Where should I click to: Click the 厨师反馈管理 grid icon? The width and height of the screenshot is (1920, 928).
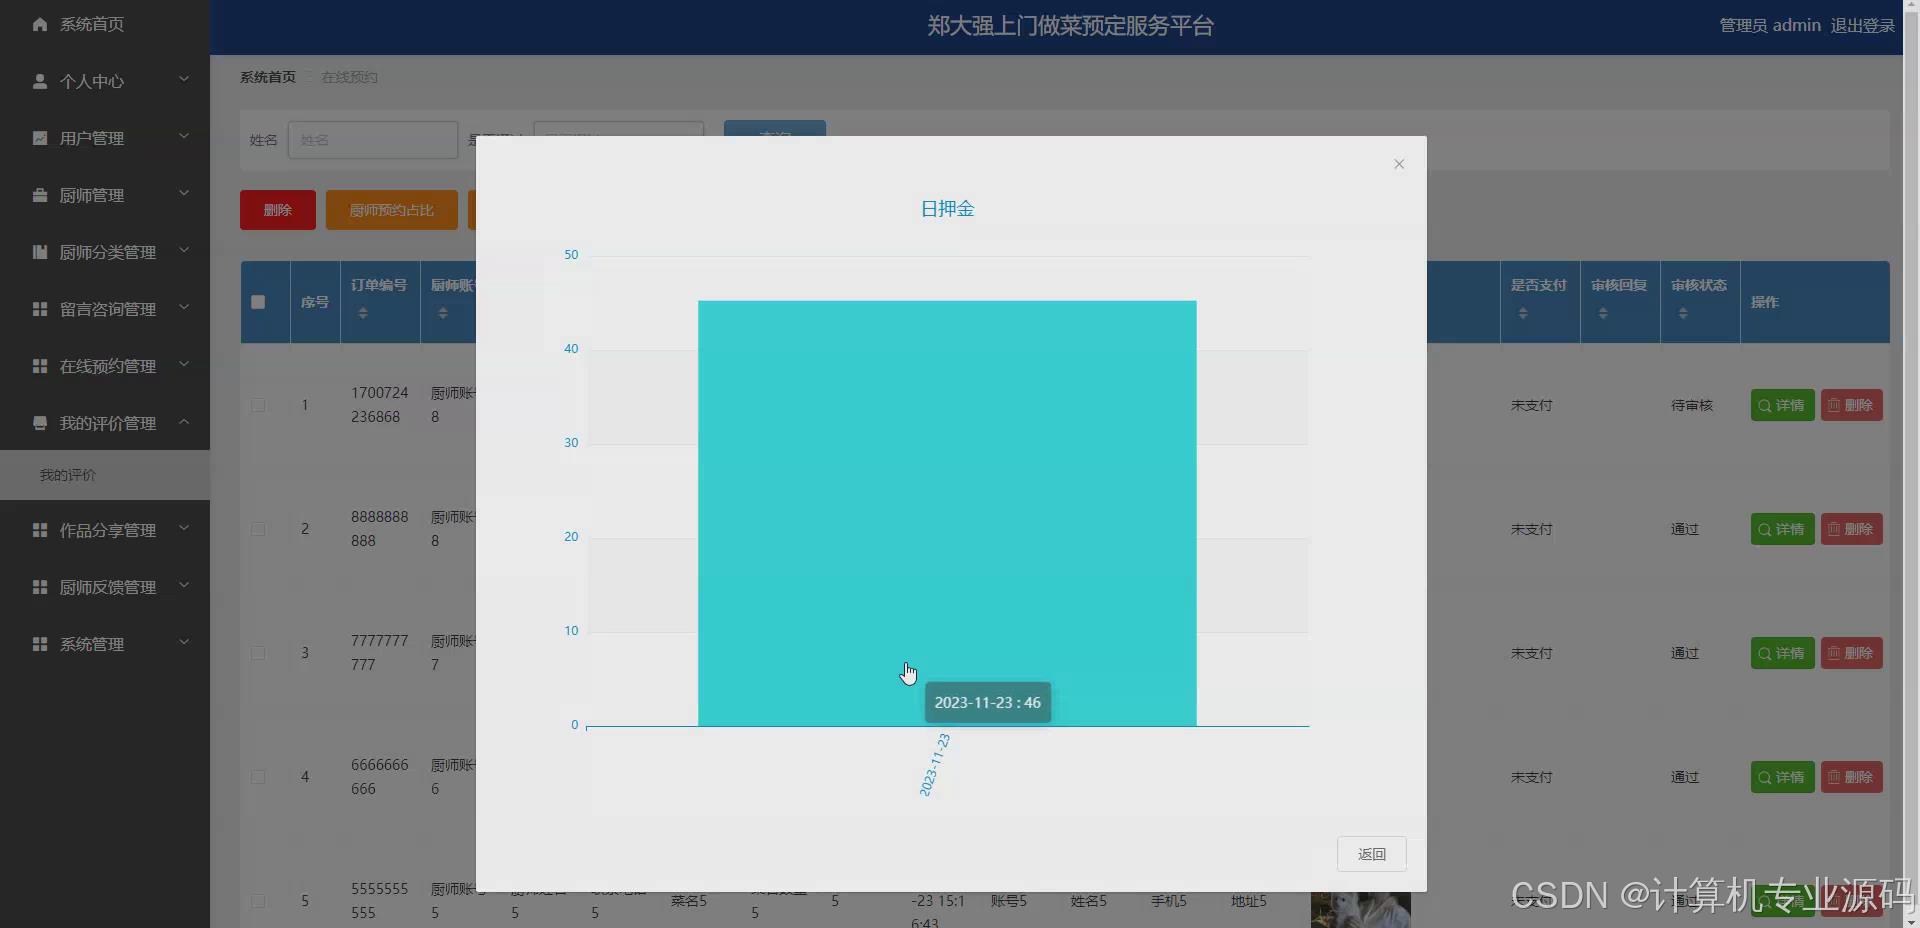pyautogui.click(x=40, y=587)
